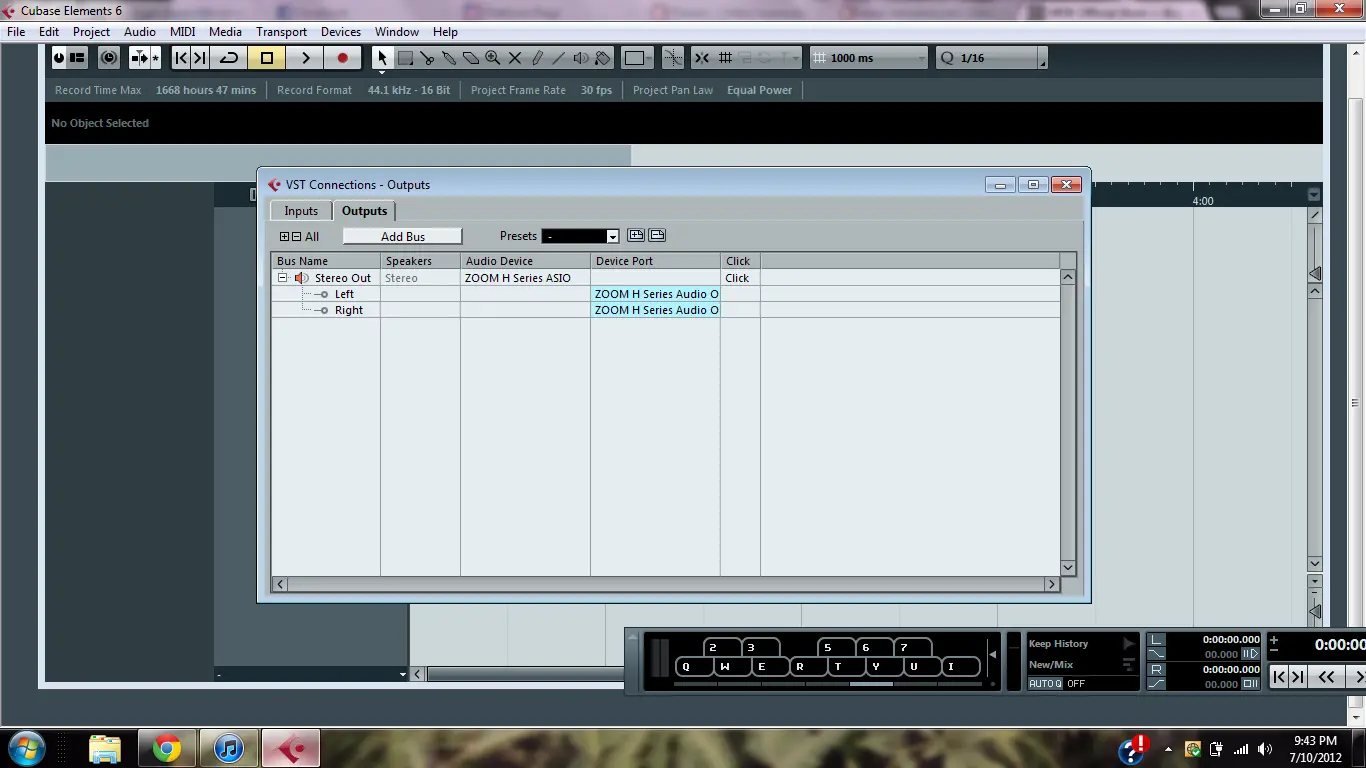This screenshot has width=1366, height=768.
Task: Remove the selected VST Connections preset
Action: tap(657, 236)
